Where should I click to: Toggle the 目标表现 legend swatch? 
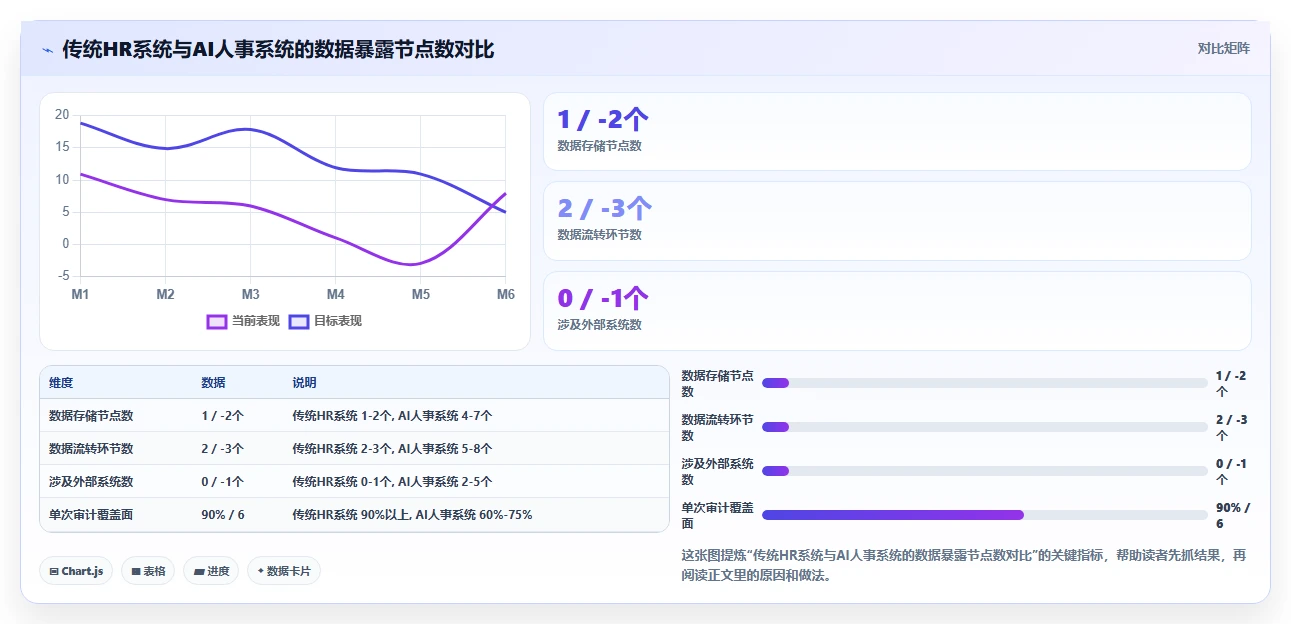299,321
